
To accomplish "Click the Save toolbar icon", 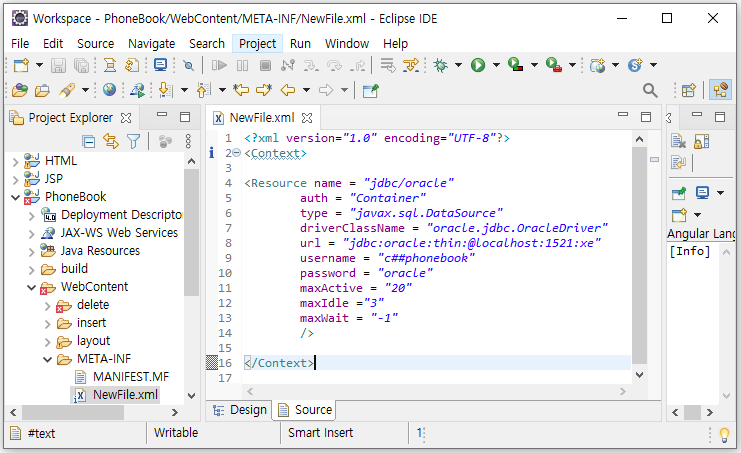I will (58, 65).
